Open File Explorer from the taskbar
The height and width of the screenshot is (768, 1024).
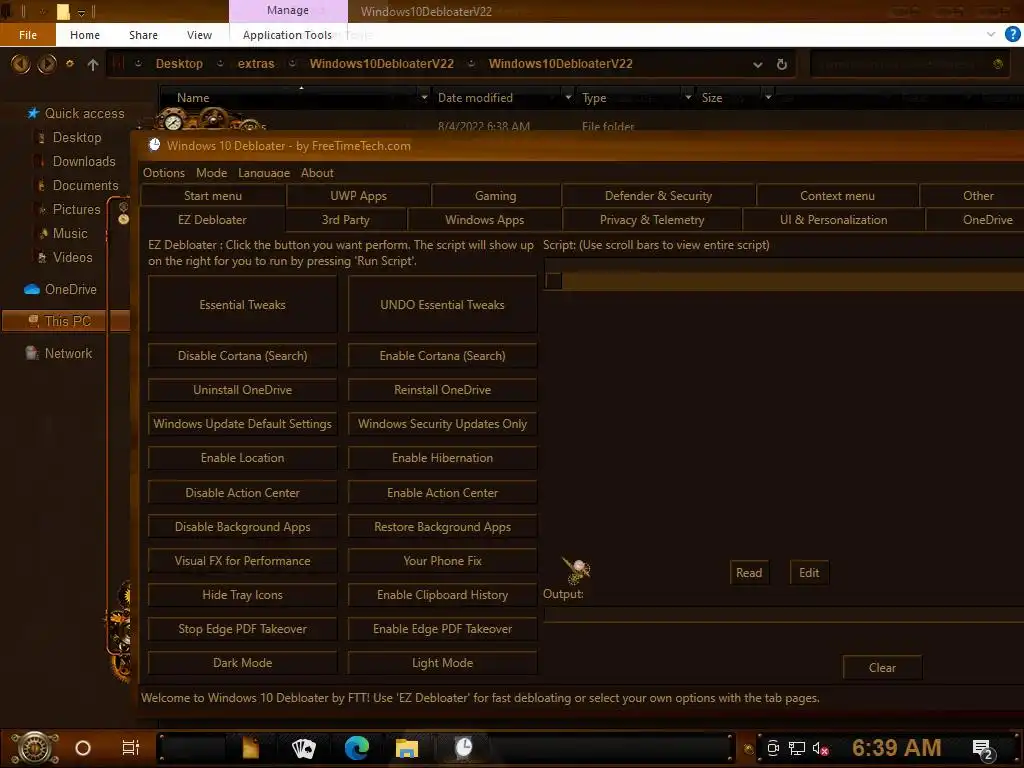pyautogui.click(x=407, y=748)
